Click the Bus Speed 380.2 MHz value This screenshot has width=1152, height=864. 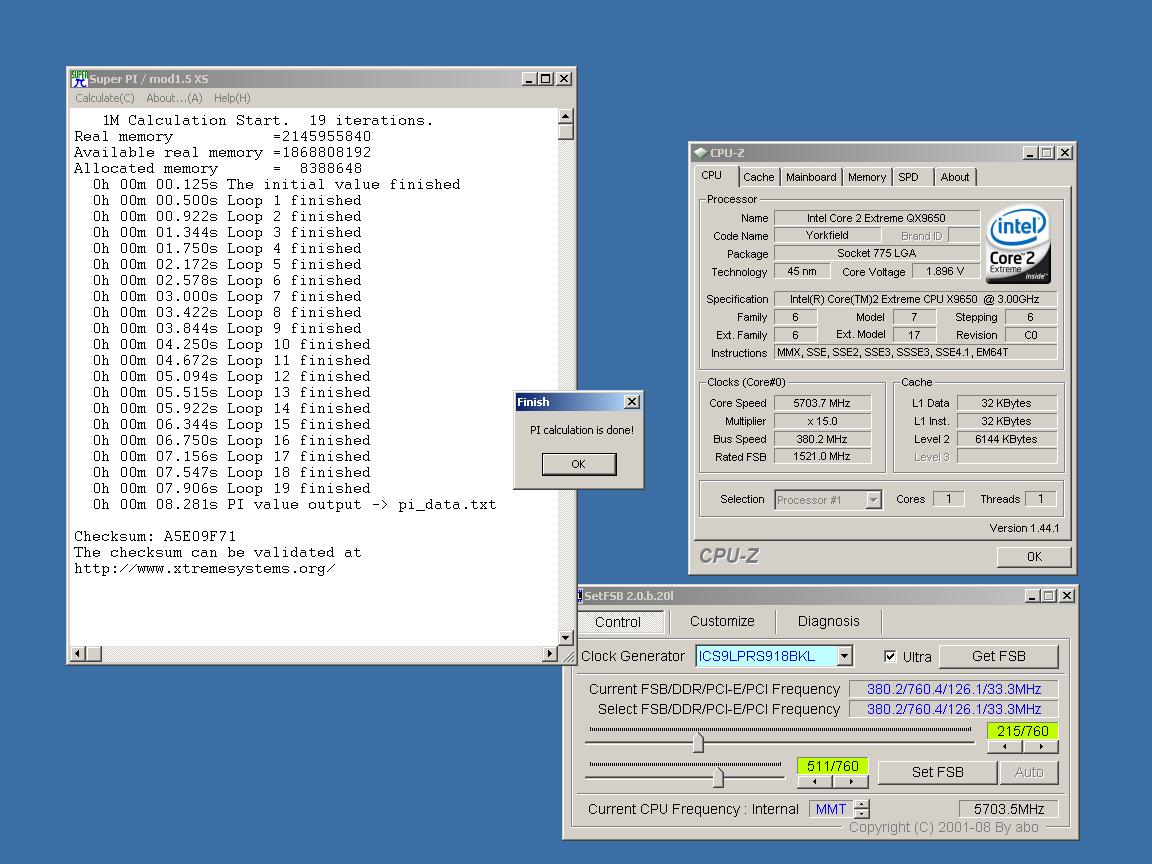822,439
